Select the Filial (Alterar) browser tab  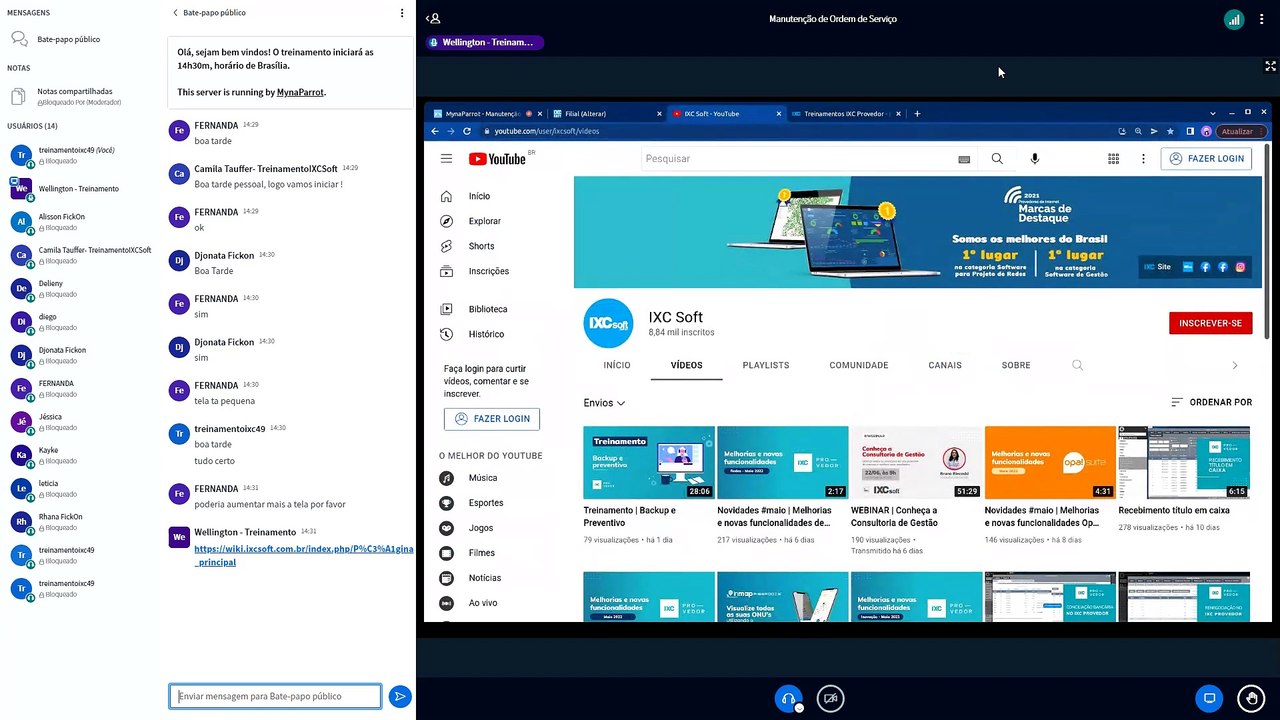click(x=607, y=114)
